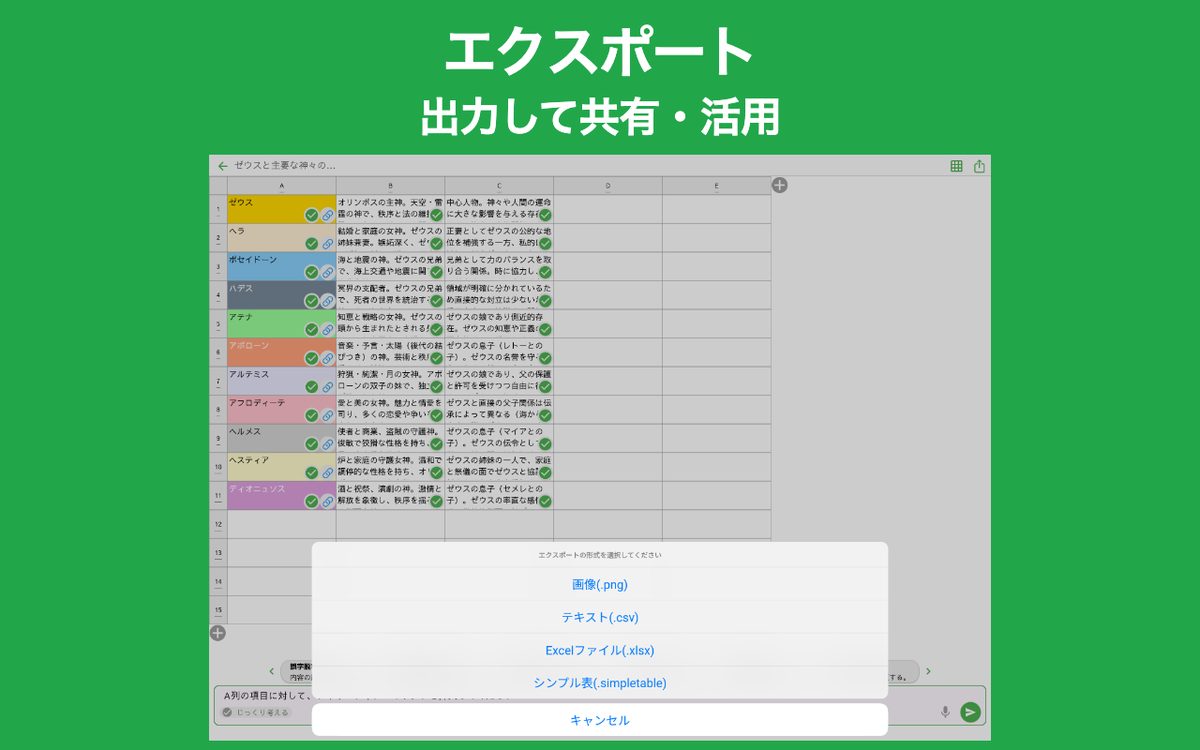
Task: Tap checkmark on 使者と商業 cell
Action: [436, 444]
